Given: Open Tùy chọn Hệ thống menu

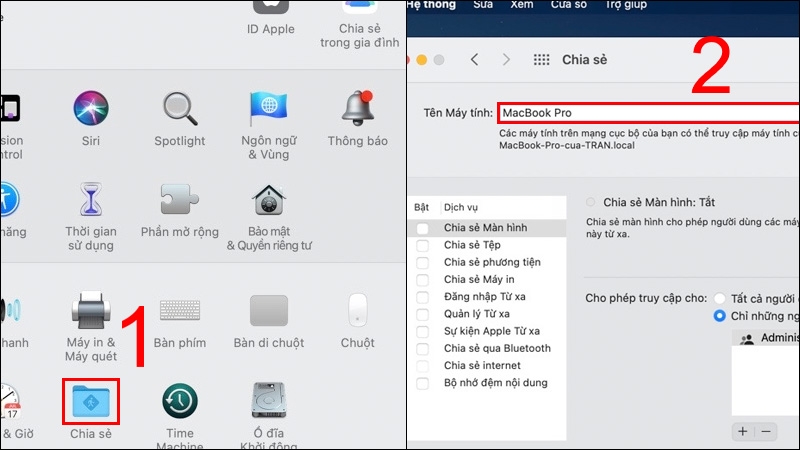Looking at the screenshot, I should click(431, 5).
